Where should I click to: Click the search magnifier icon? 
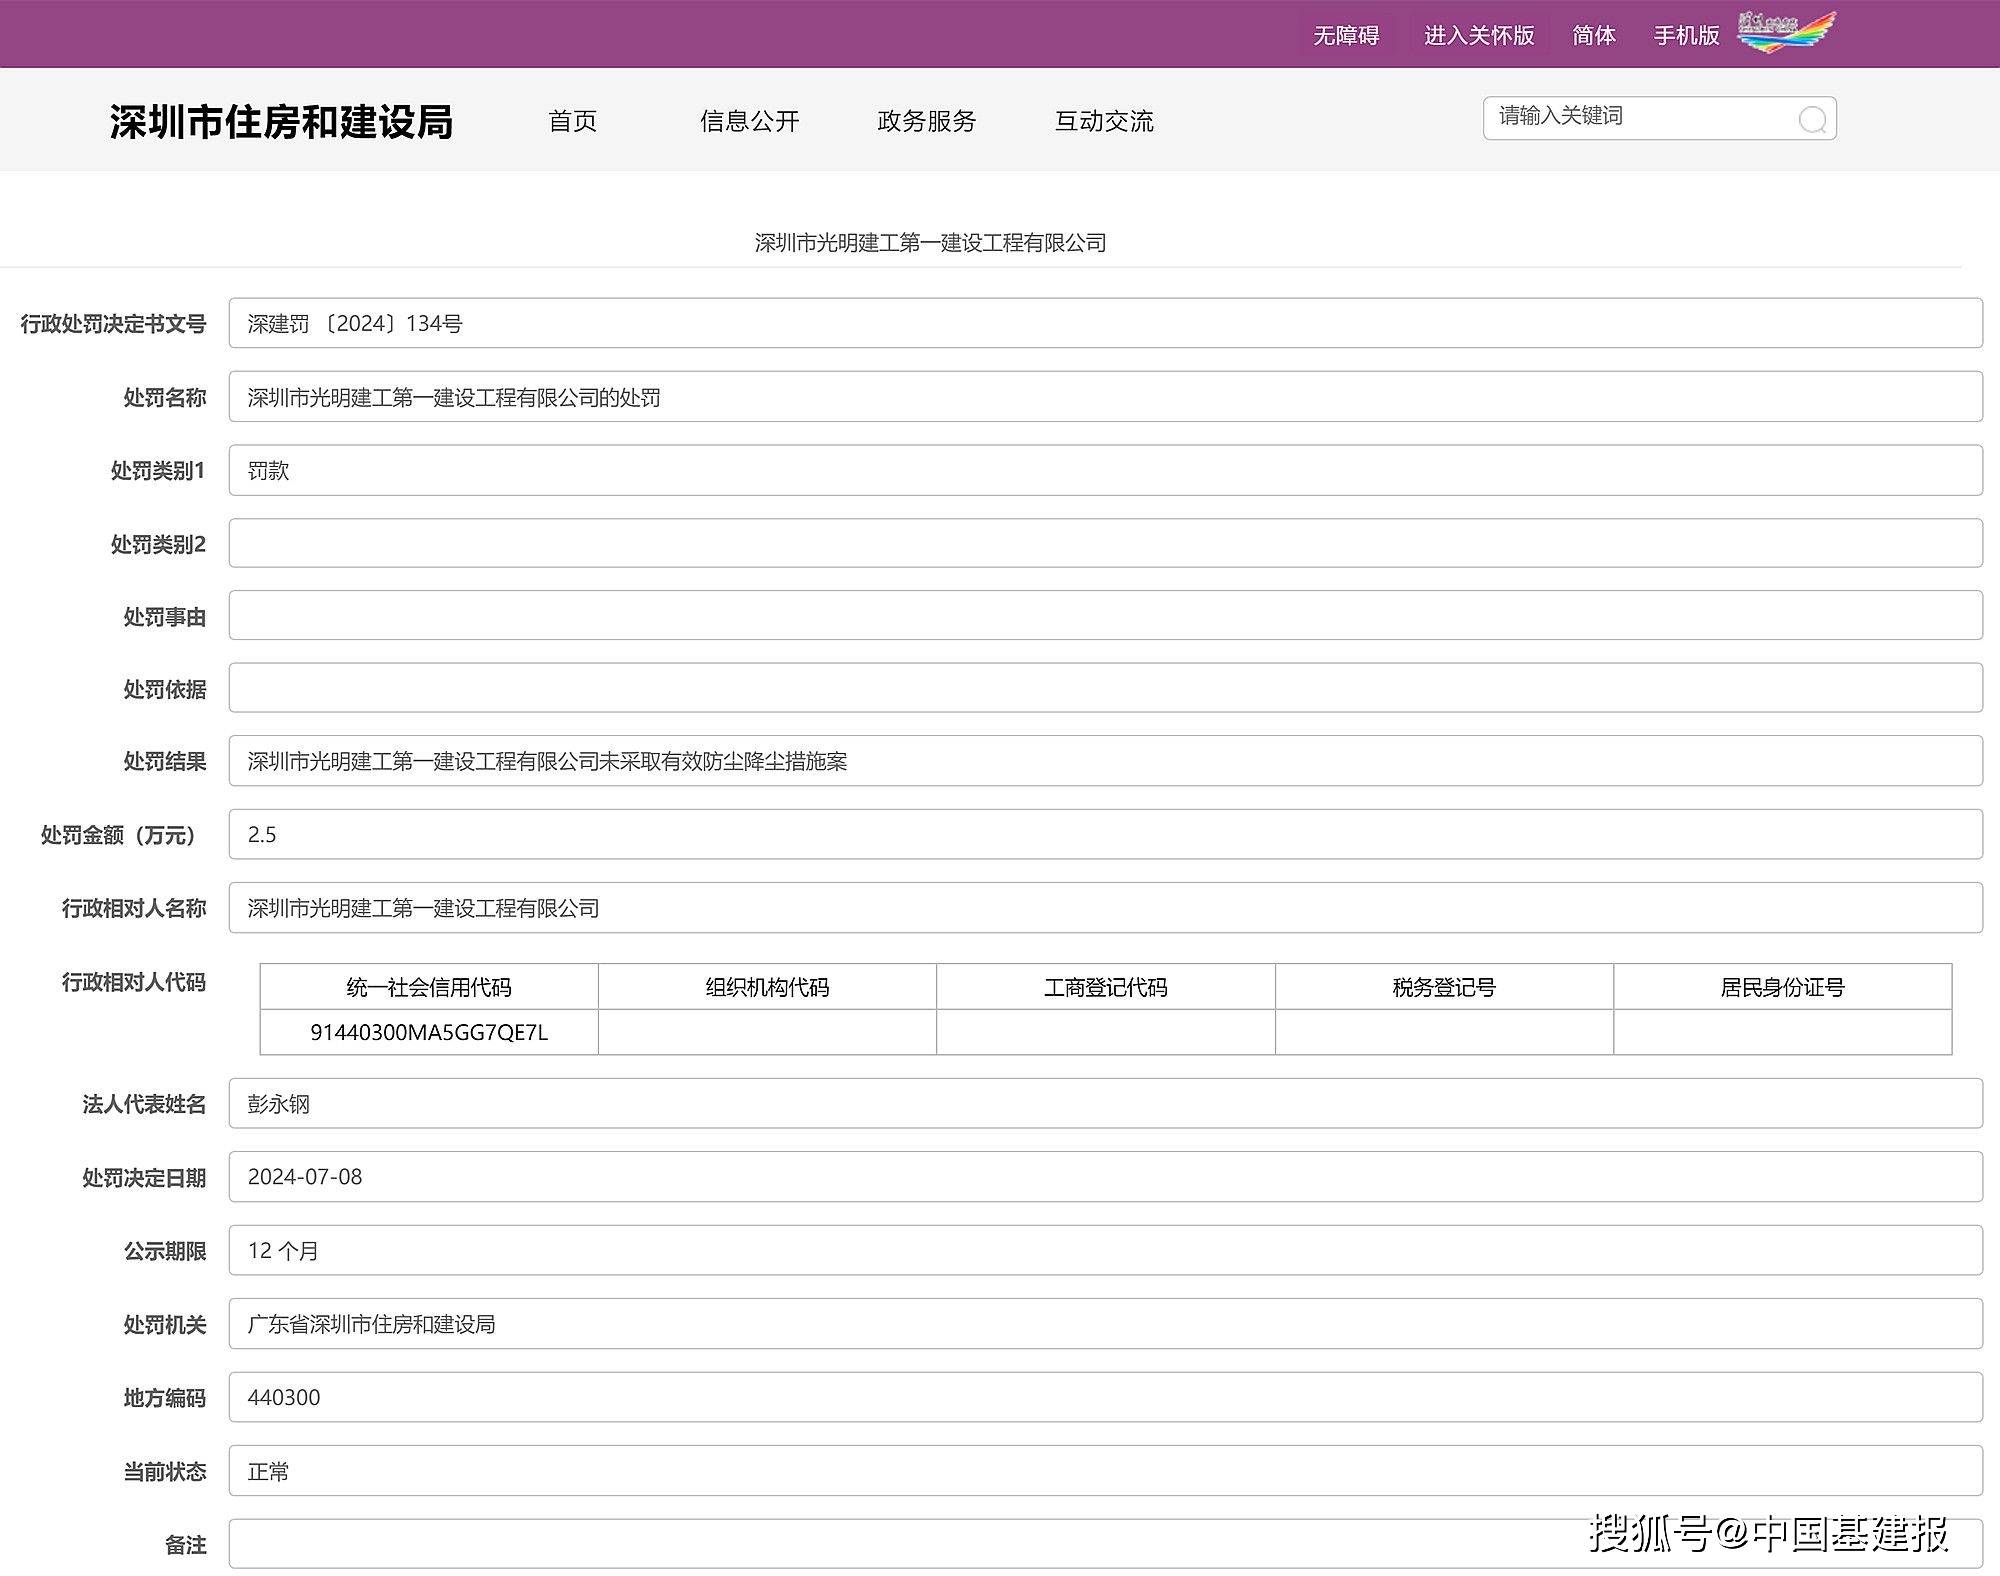click(x=1812, y=120)
